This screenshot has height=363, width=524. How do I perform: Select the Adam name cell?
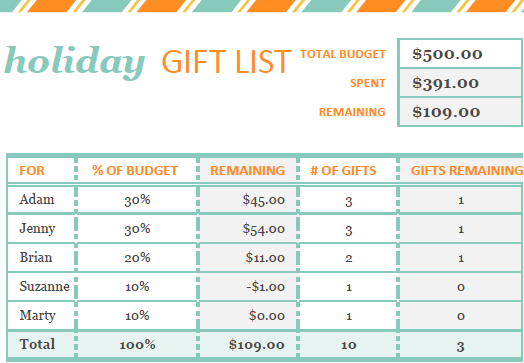pyautogui.click(x=41, y=200)
